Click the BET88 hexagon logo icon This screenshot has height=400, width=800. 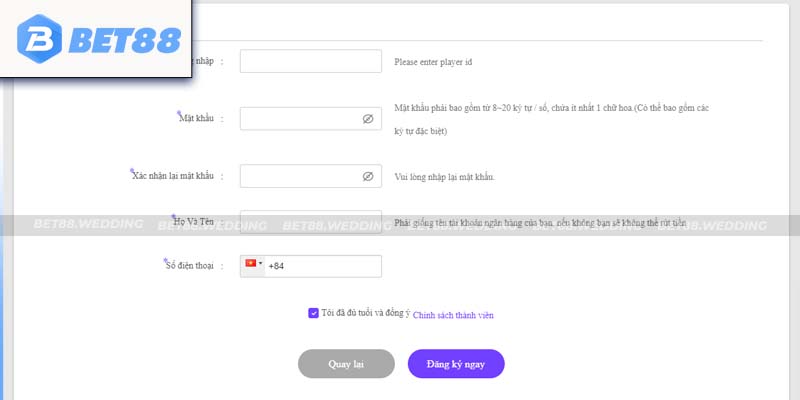39,39
